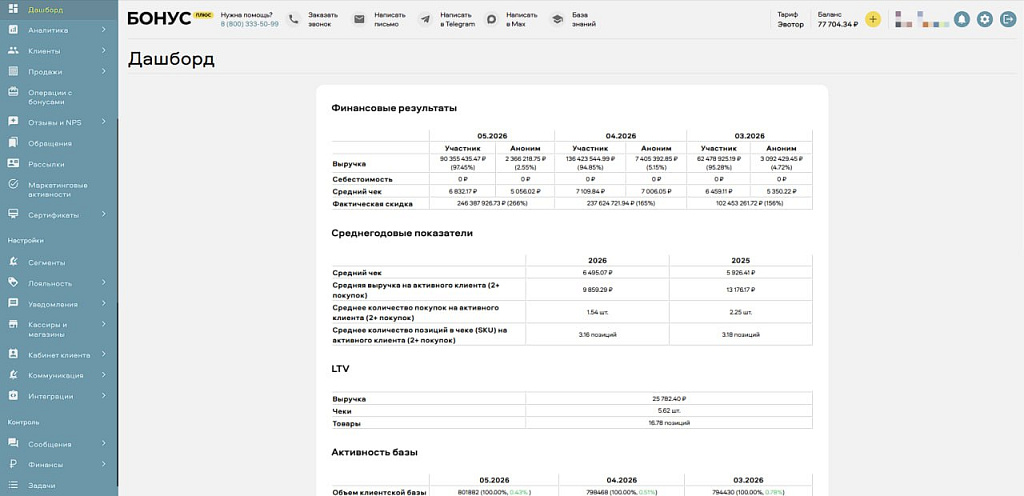
Task: Click the Финансы ruble icon
Action: tap(13, 464)
